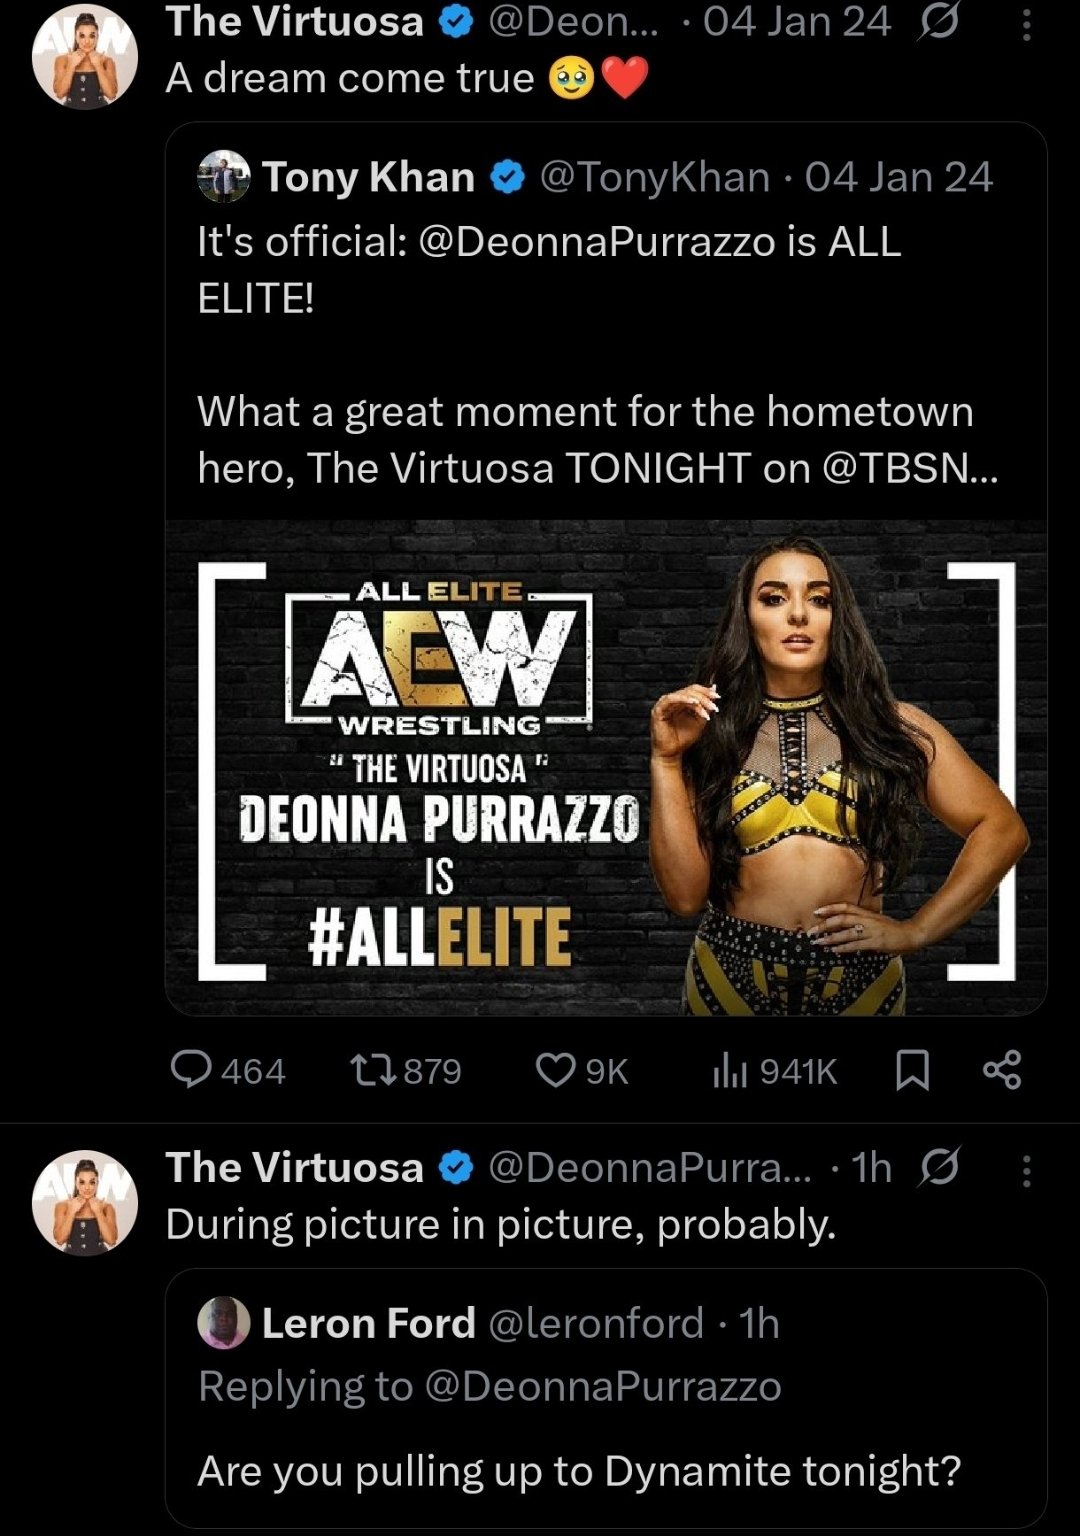Open The Virtuosa avatar on second tweet
Image resolution: width=1080 pixels, height=1536 pixels.
tap(85, 1203)
